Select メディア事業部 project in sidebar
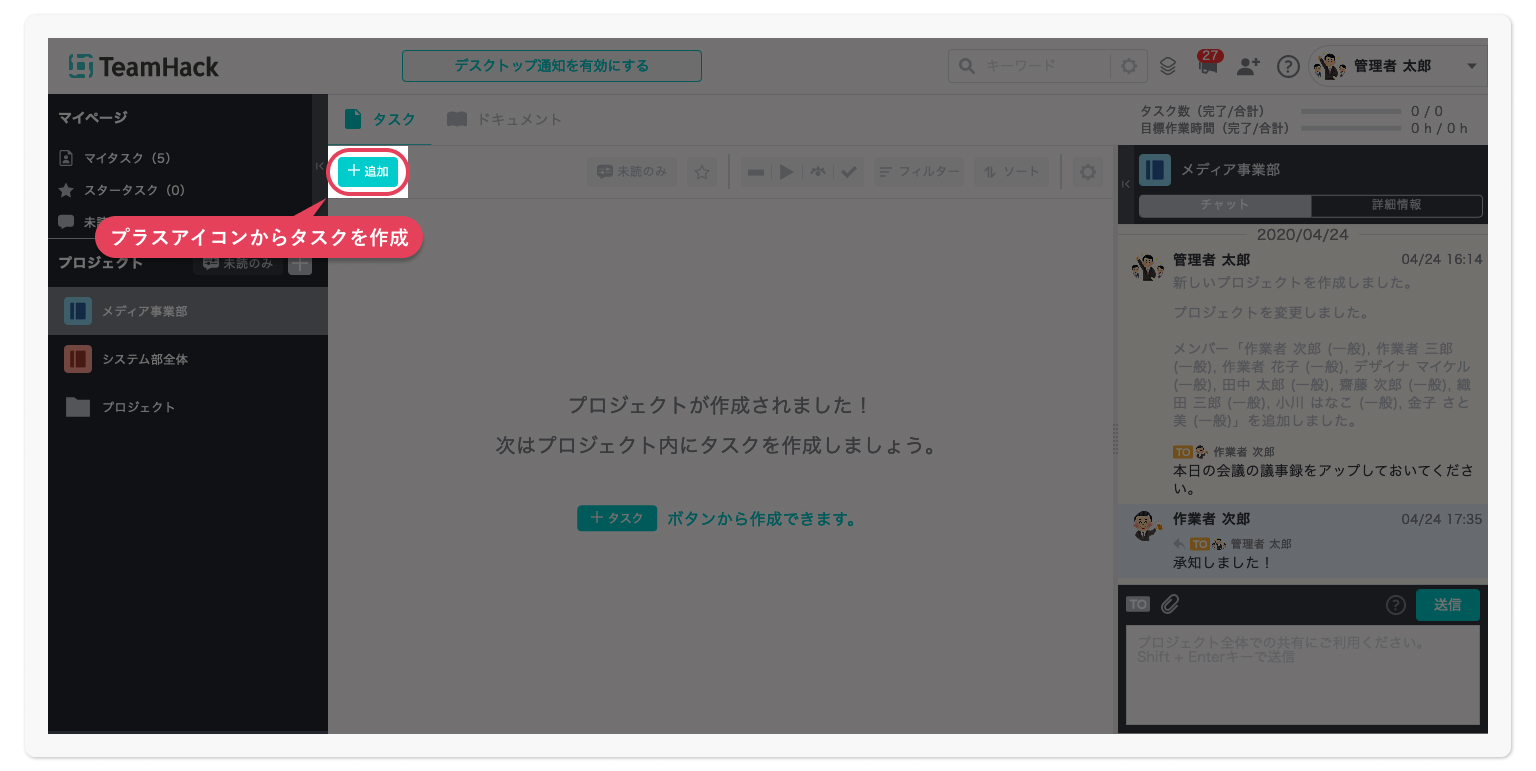 coord(187,311)
